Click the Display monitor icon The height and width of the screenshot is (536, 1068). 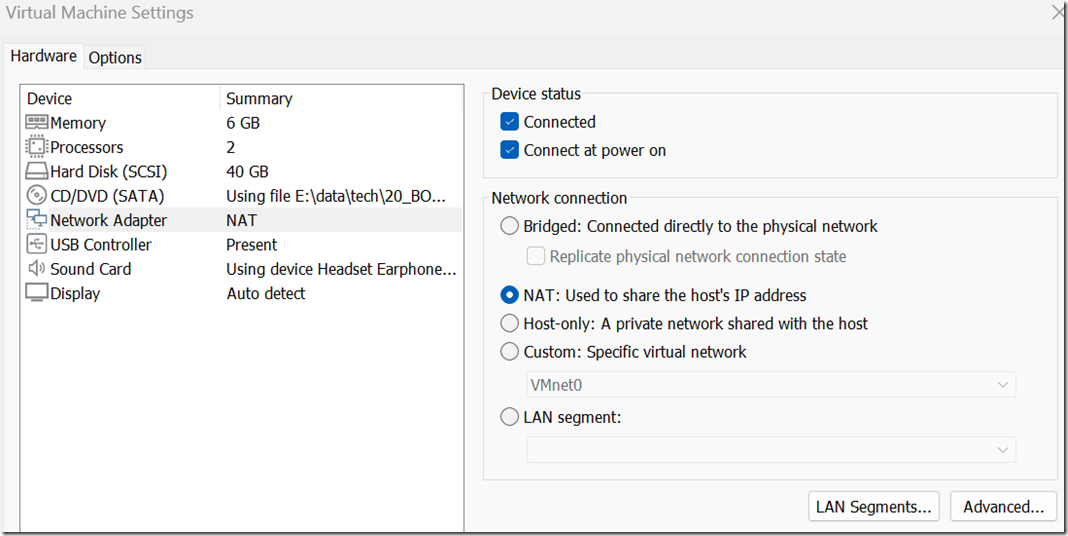37,293
